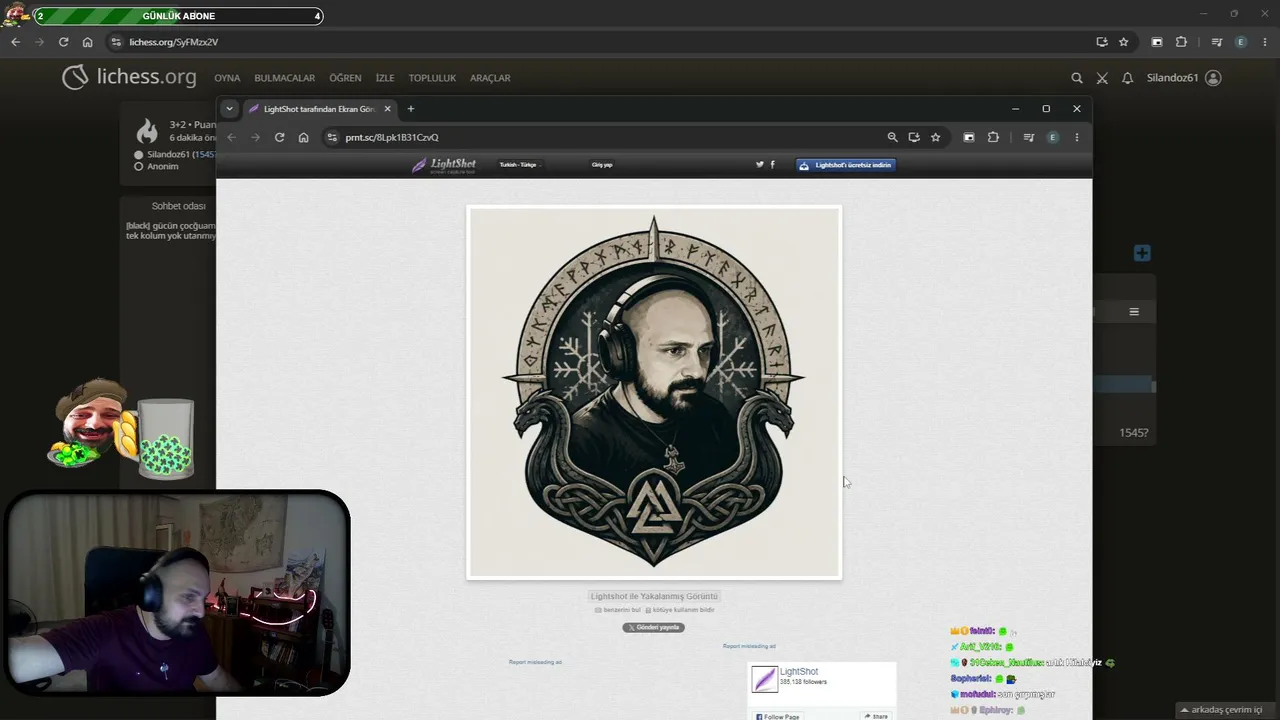Click the blue plus icon on Lichess page
This screenshot has width=1280, height=720.
pyautogui.click(x=1142, y=253)
